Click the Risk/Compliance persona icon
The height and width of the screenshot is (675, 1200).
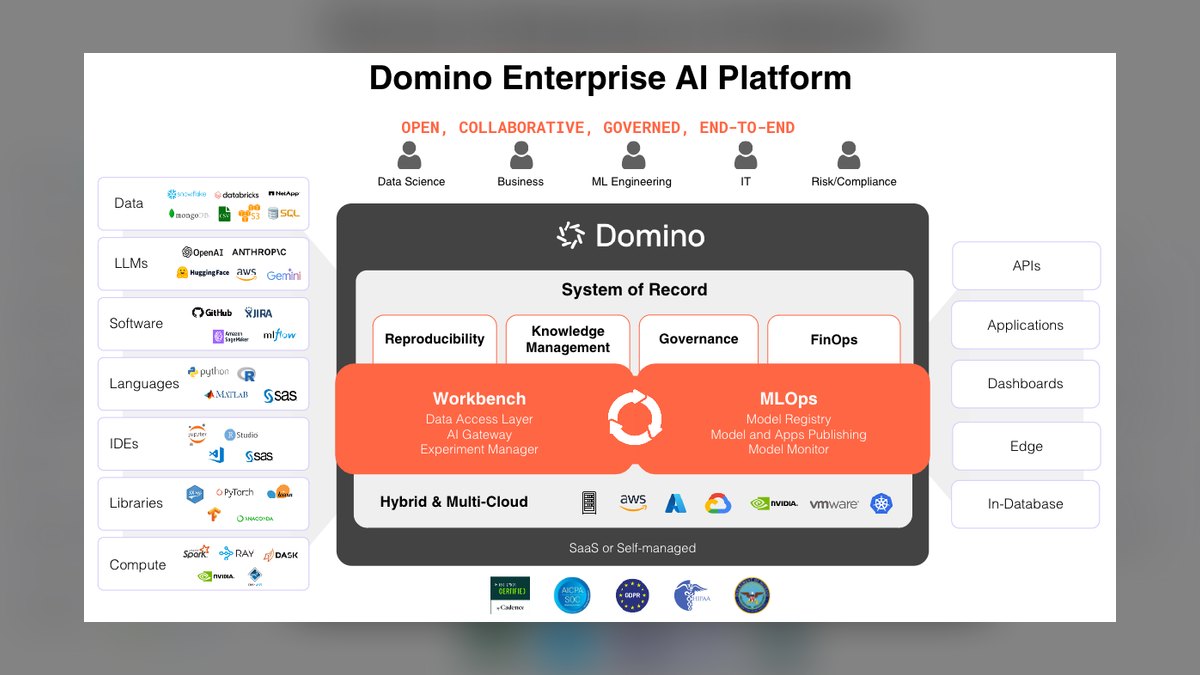coord(849,156)
